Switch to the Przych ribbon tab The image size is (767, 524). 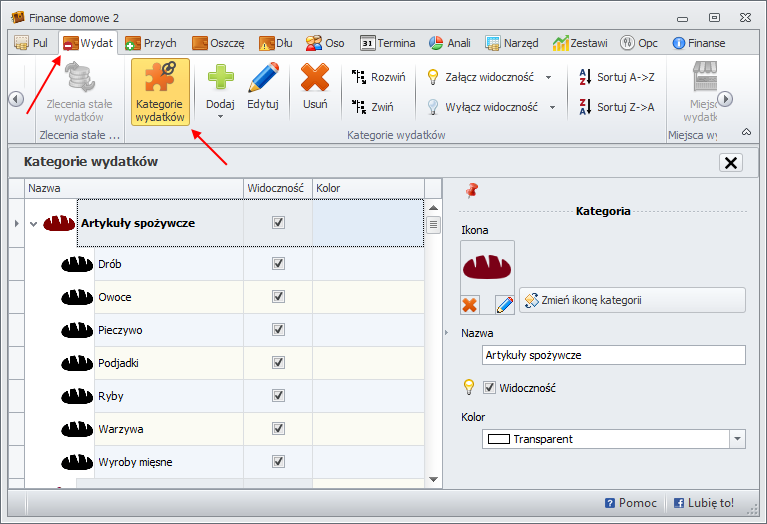pos(151,43)
